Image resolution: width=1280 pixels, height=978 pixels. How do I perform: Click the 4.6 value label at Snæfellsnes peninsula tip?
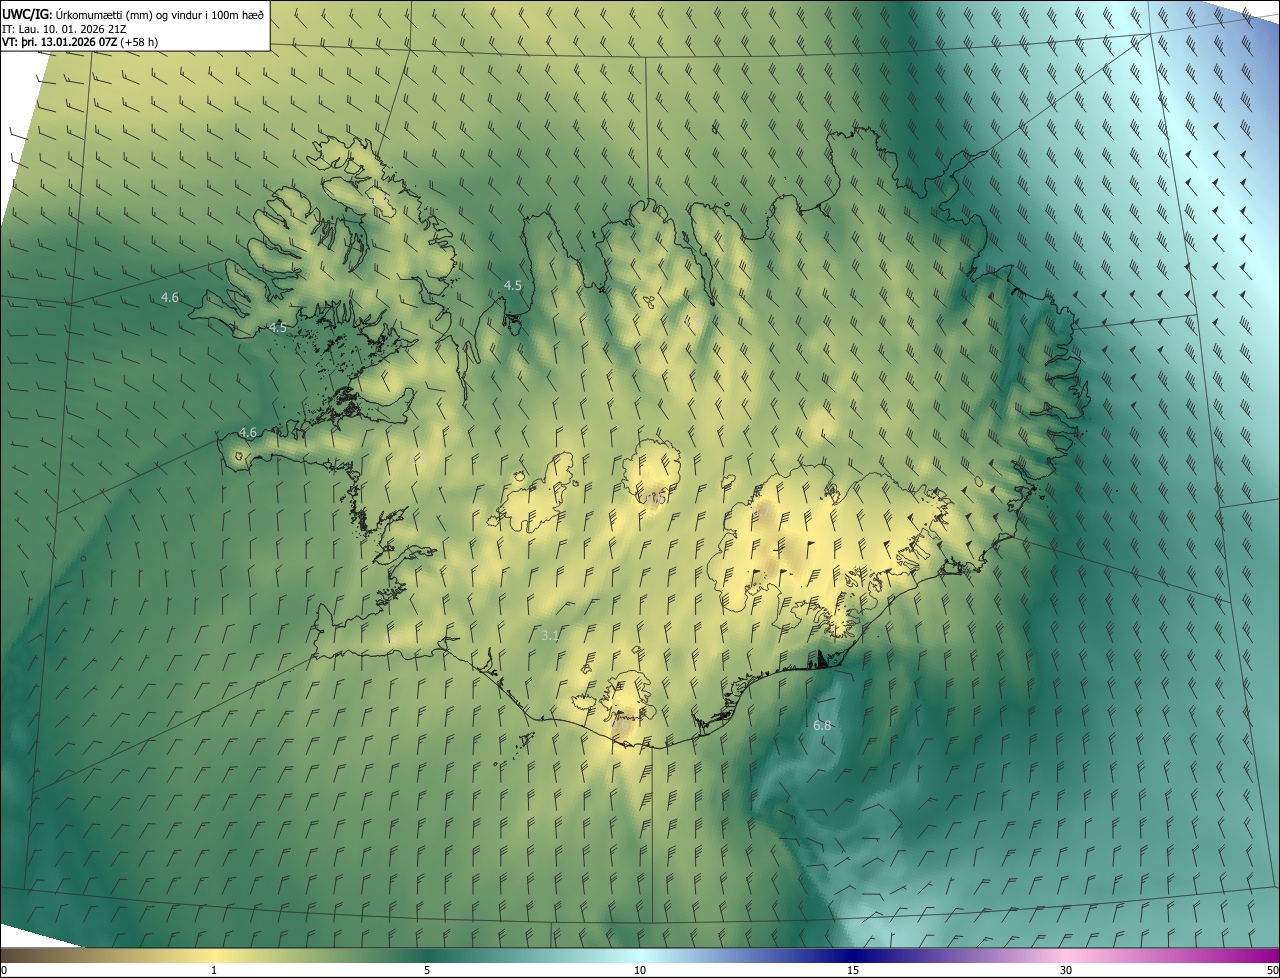coord(248,432)
